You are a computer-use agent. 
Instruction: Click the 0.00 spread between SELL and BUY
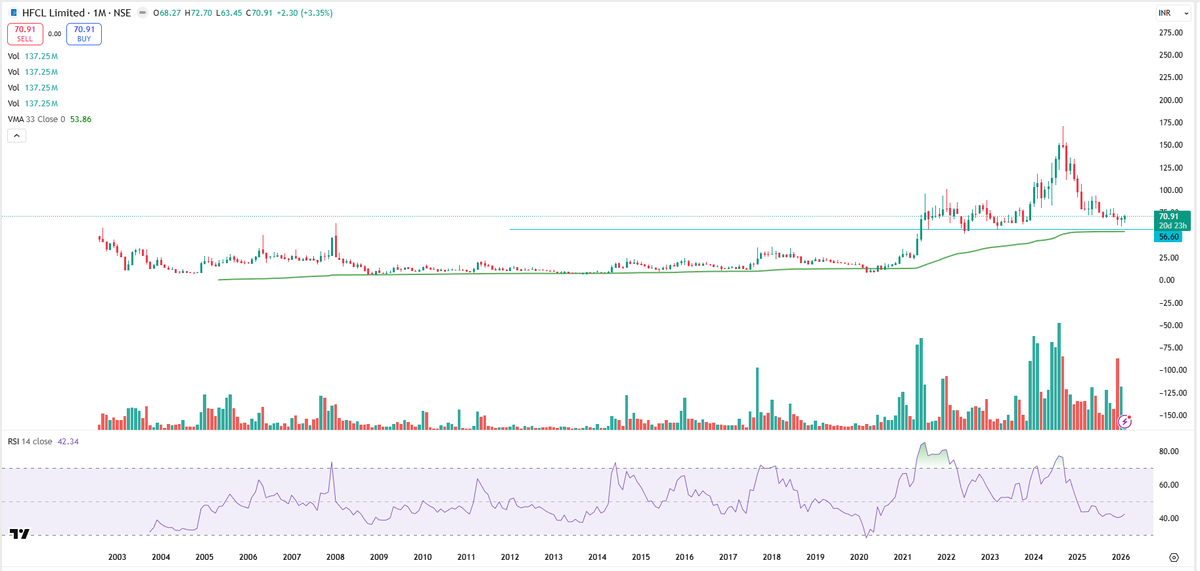(x=54, y=34)
